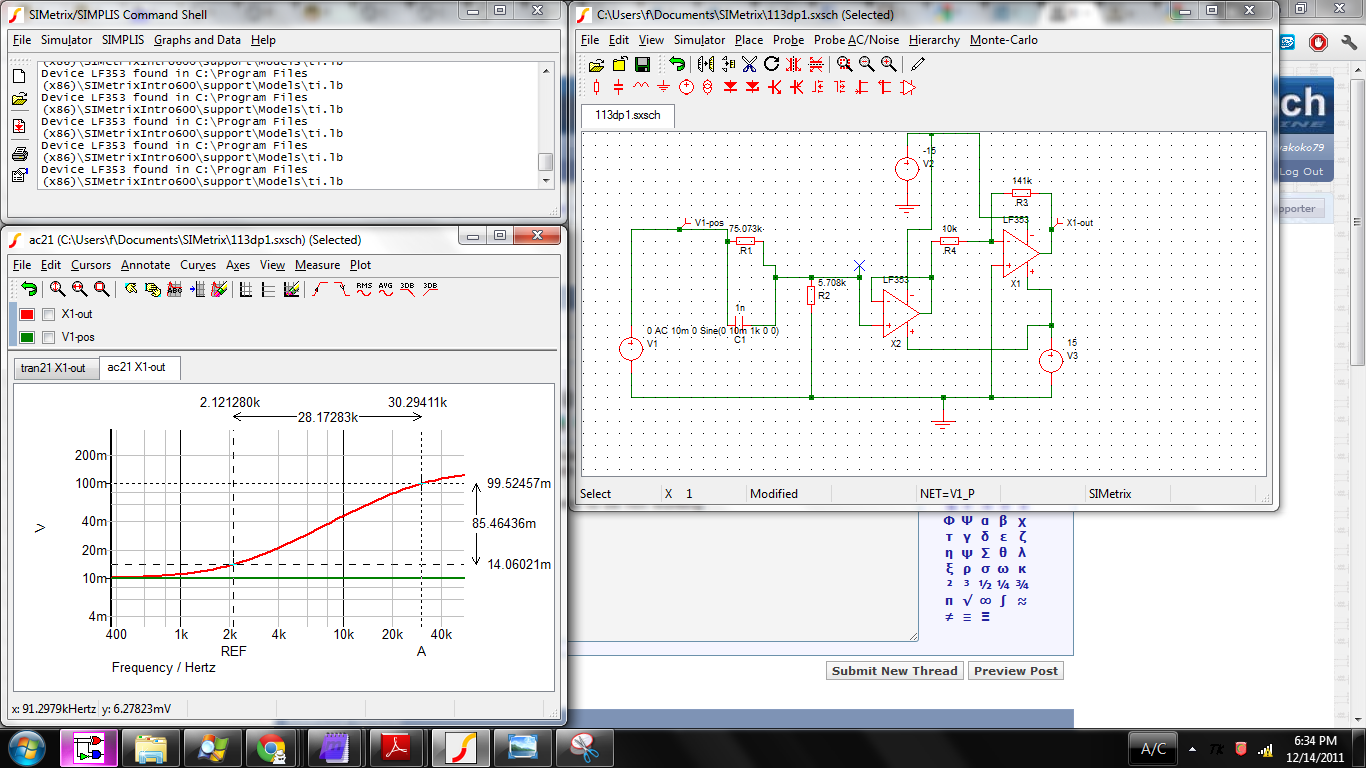Open Chrome from the taskbar
The width and height of the screenshot is (1366, 768).
(270, 748)
